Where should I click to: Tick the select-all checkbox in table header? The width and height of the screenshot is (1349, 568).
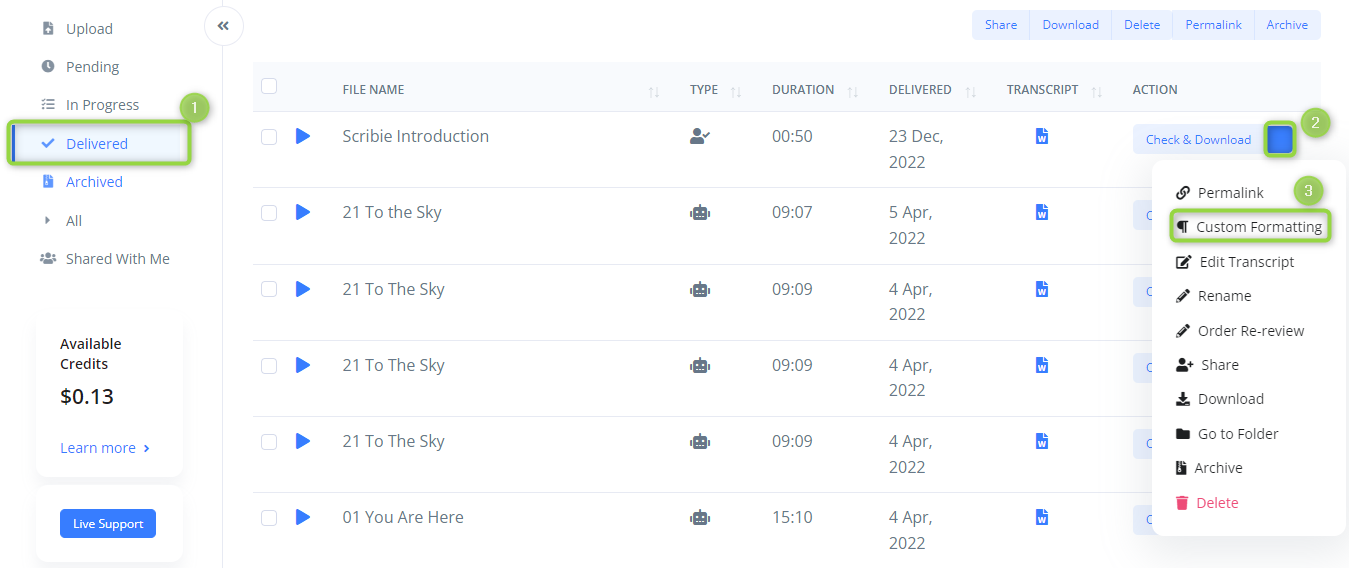269,86
